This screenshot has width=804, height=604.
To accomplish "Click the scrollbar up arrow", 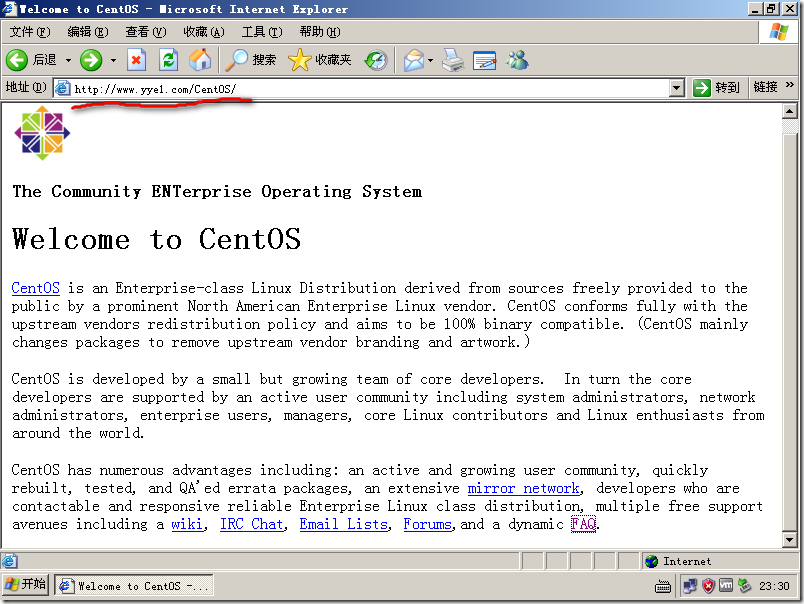I will click(x=790, y=111).
